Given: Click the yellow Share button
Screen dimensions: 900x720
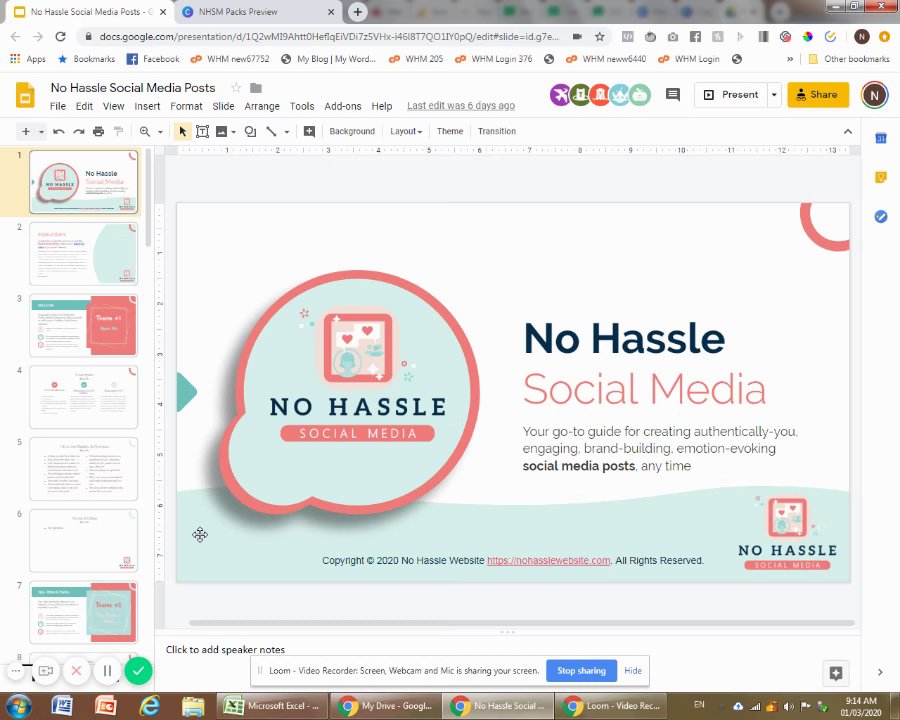Looking at the screenshot, I should 817,95.
